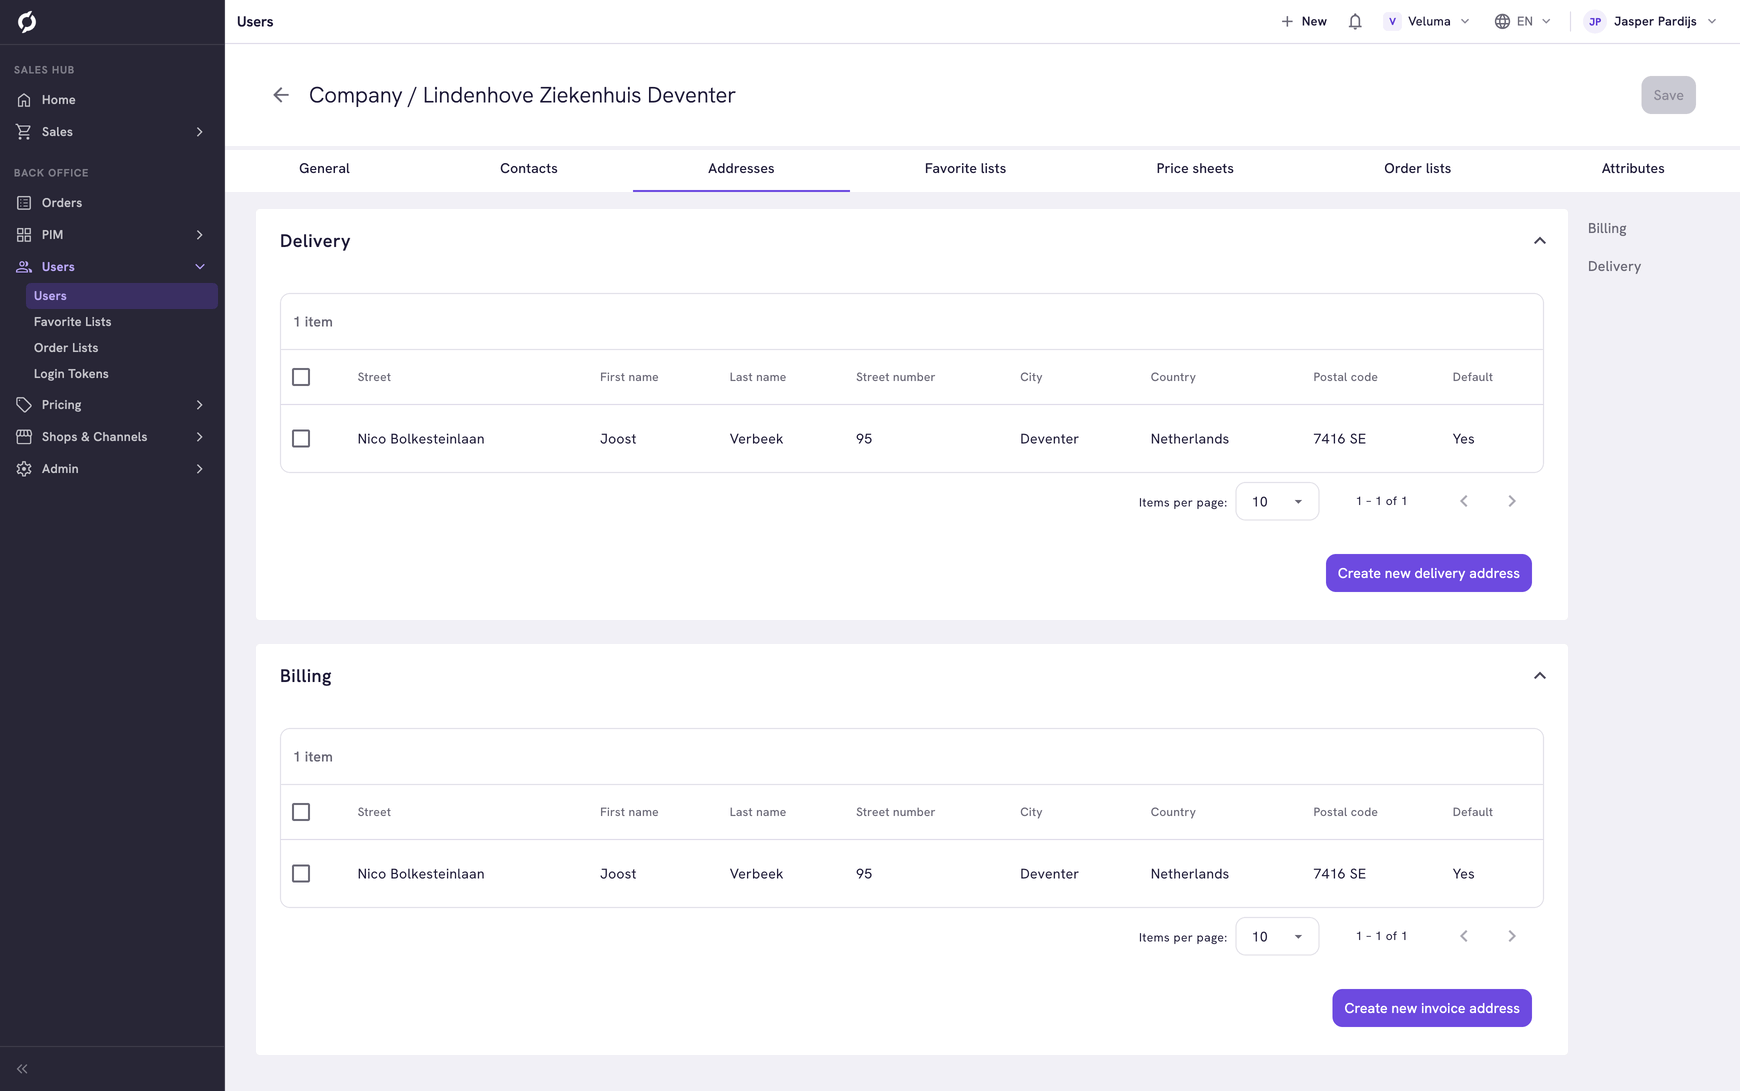The image size is (1740, 1091).
Task: Click the Users people icon
Action: click(x=24, y=267)
